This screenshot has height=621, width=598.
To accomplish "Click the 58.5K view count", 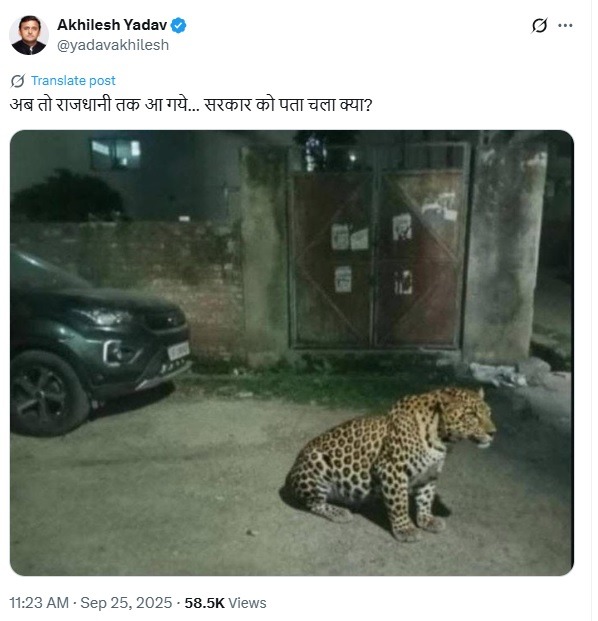I will click(204, 603).
